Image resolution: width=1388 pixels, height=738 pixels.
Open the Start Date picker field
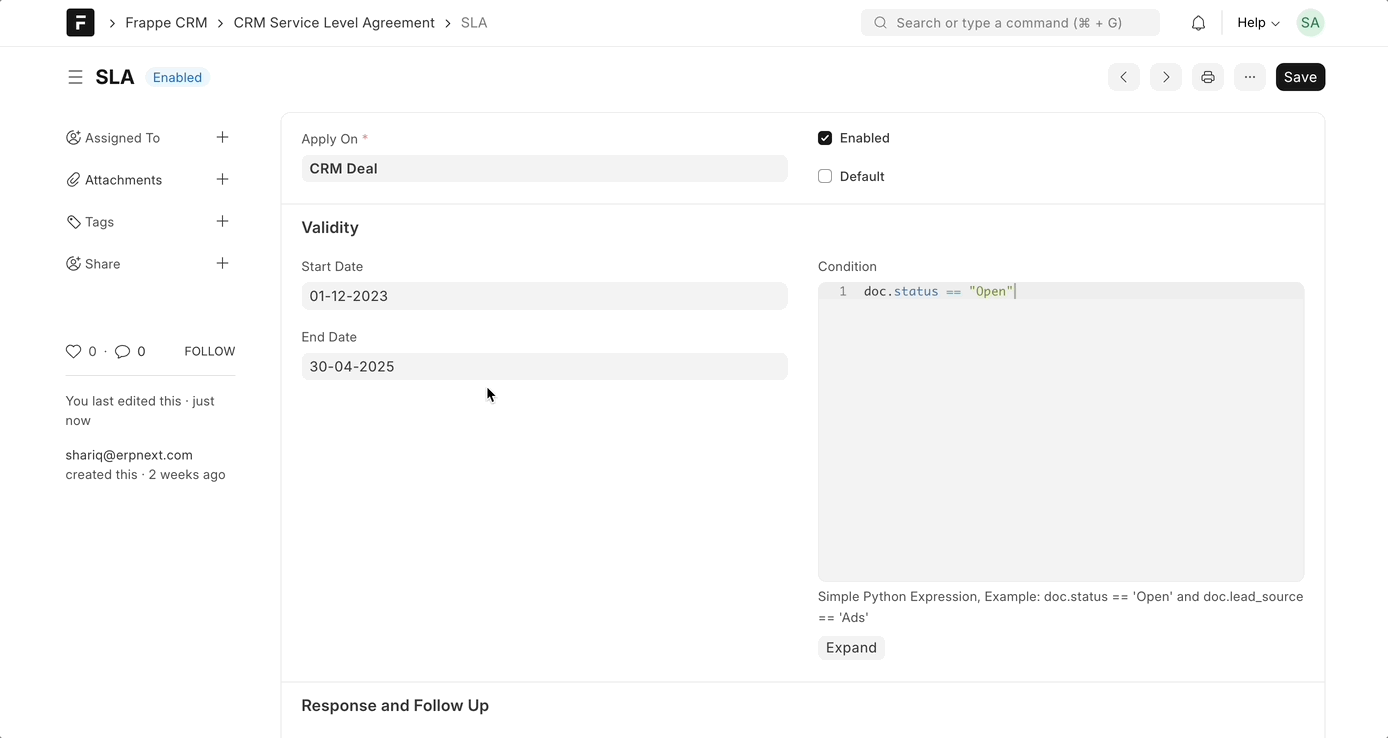coord(544,296)
